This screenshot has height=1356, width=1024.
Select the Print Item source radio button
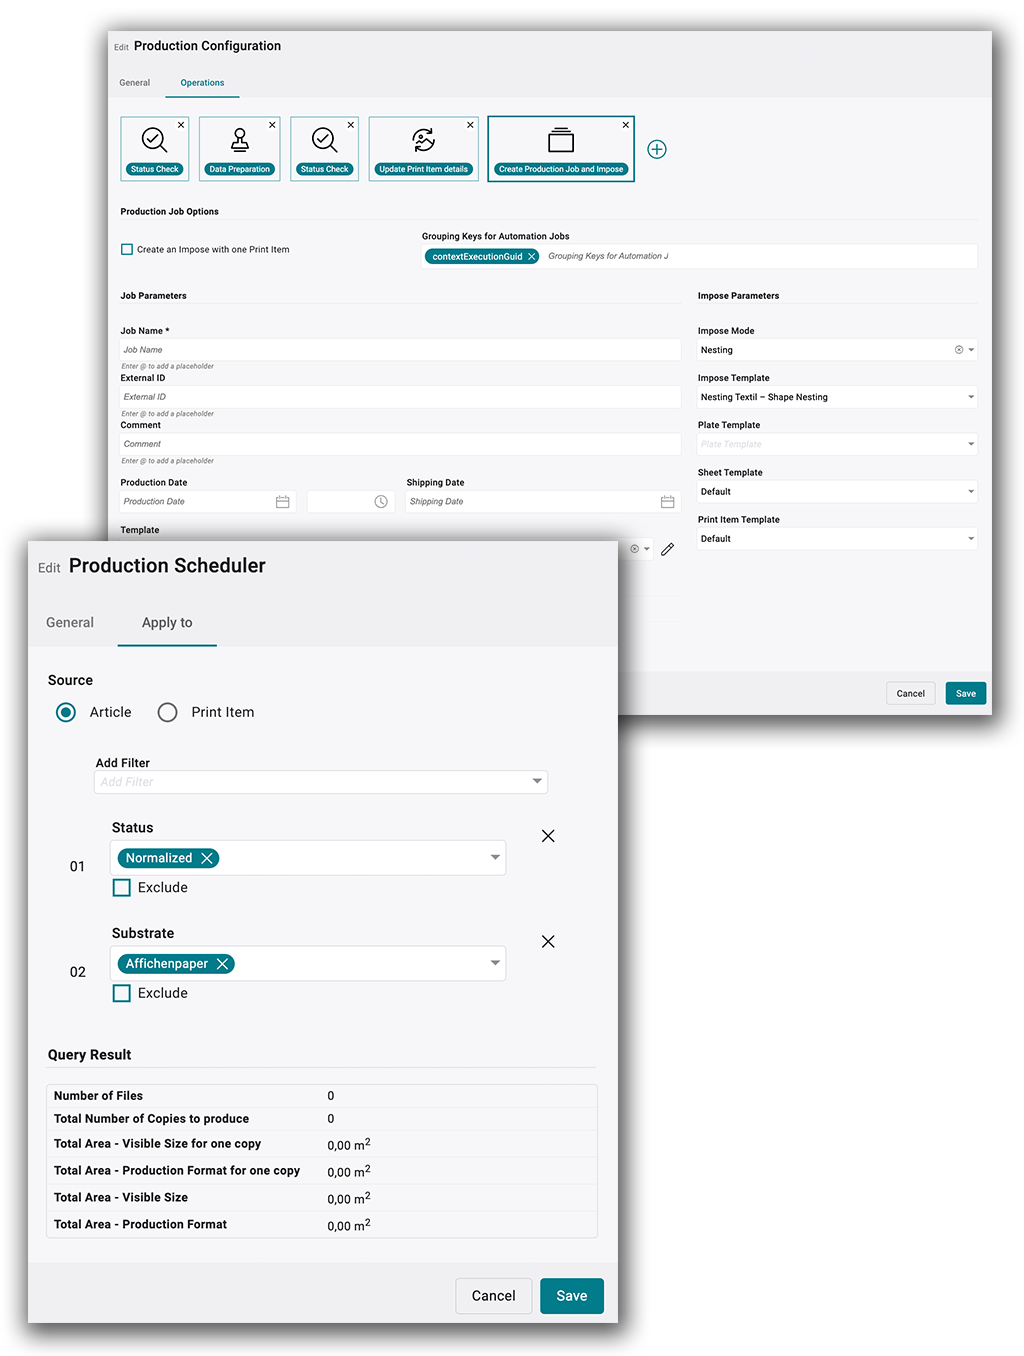pos(168,712)
